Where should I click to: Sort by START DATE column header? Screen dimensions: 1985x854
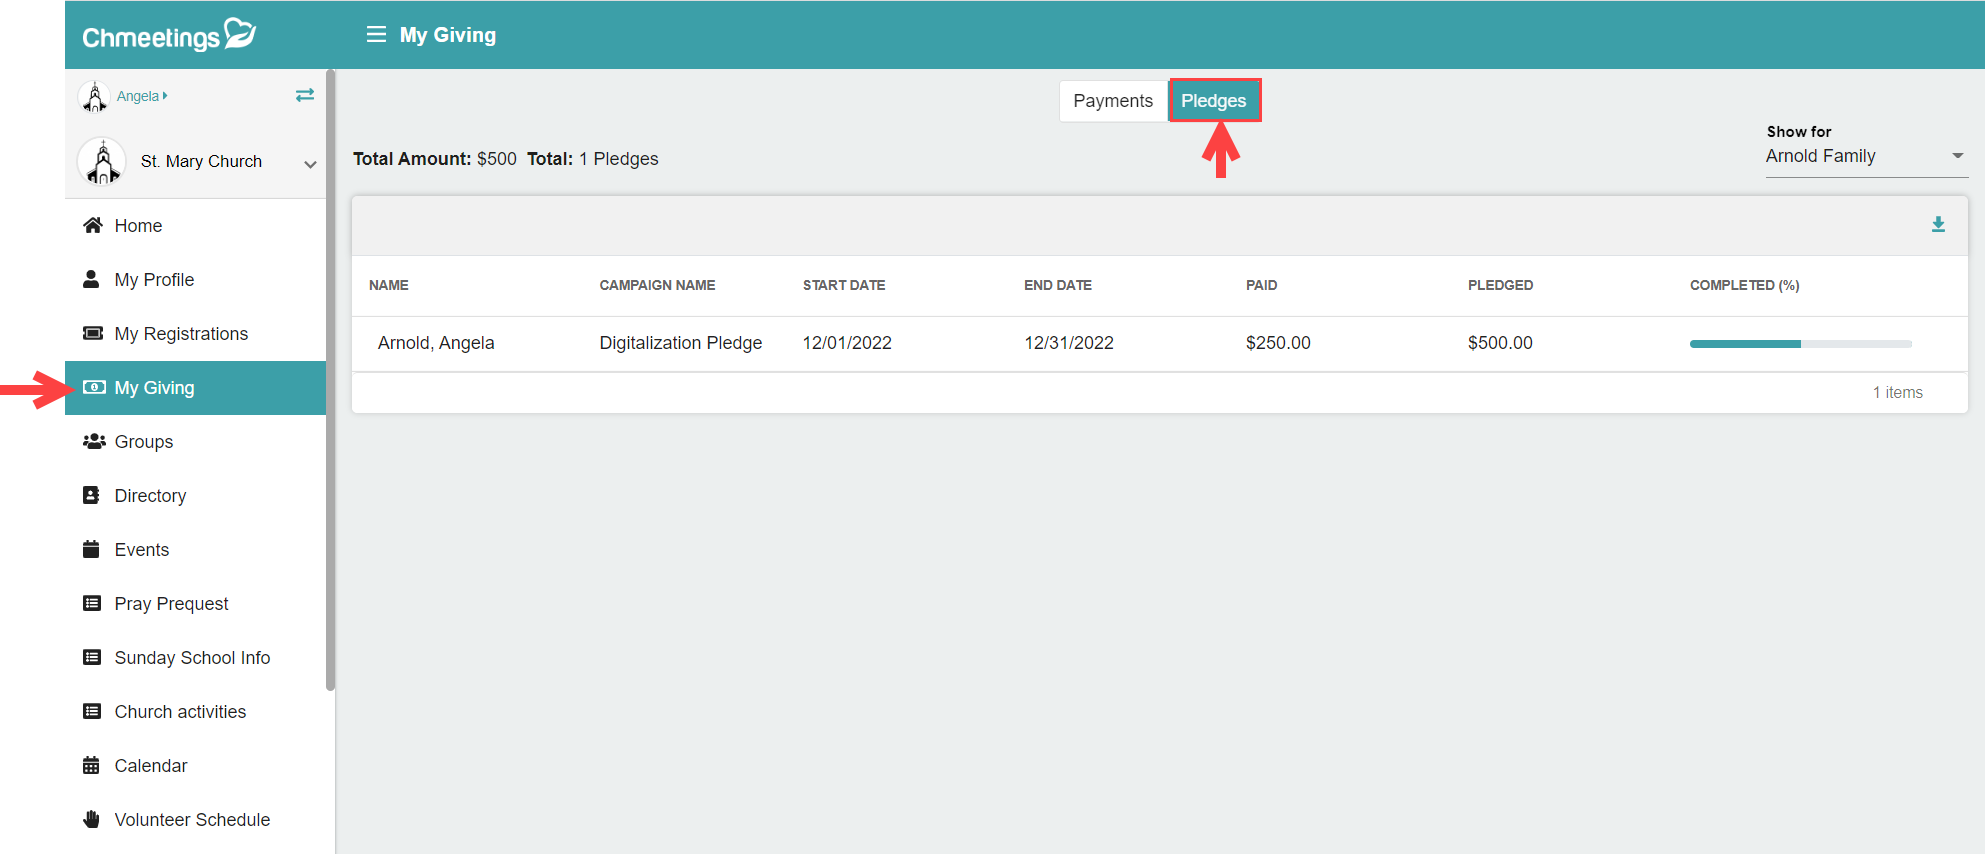[x=844, y=285]
